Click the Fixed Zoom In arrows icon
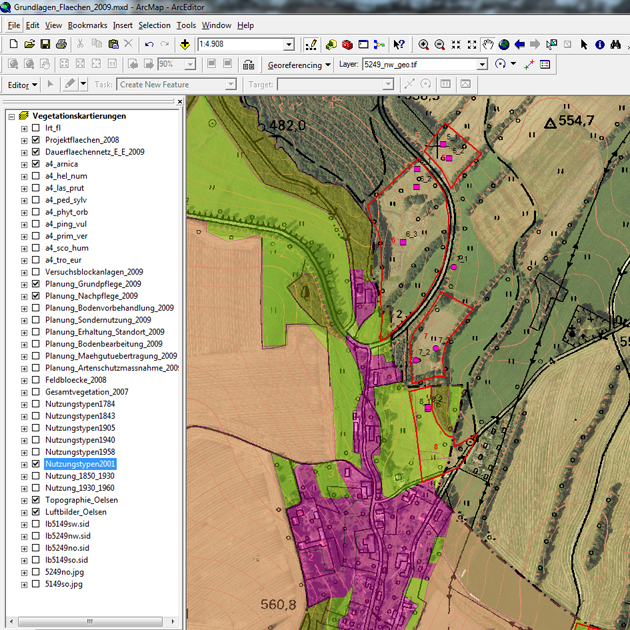The width and height of the screenshot is (630, 630). click(456, 44)
